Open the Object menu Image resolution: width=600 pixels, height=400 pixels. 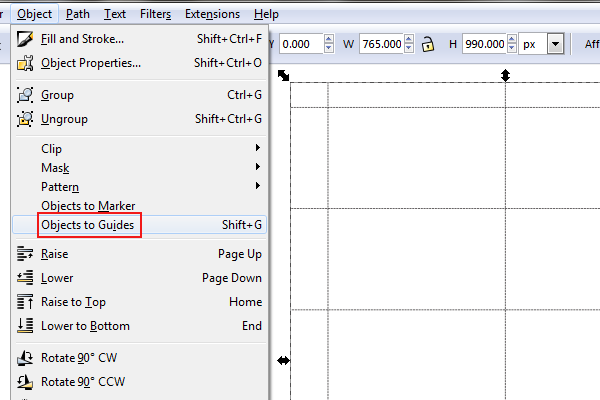tap(34, 14)
